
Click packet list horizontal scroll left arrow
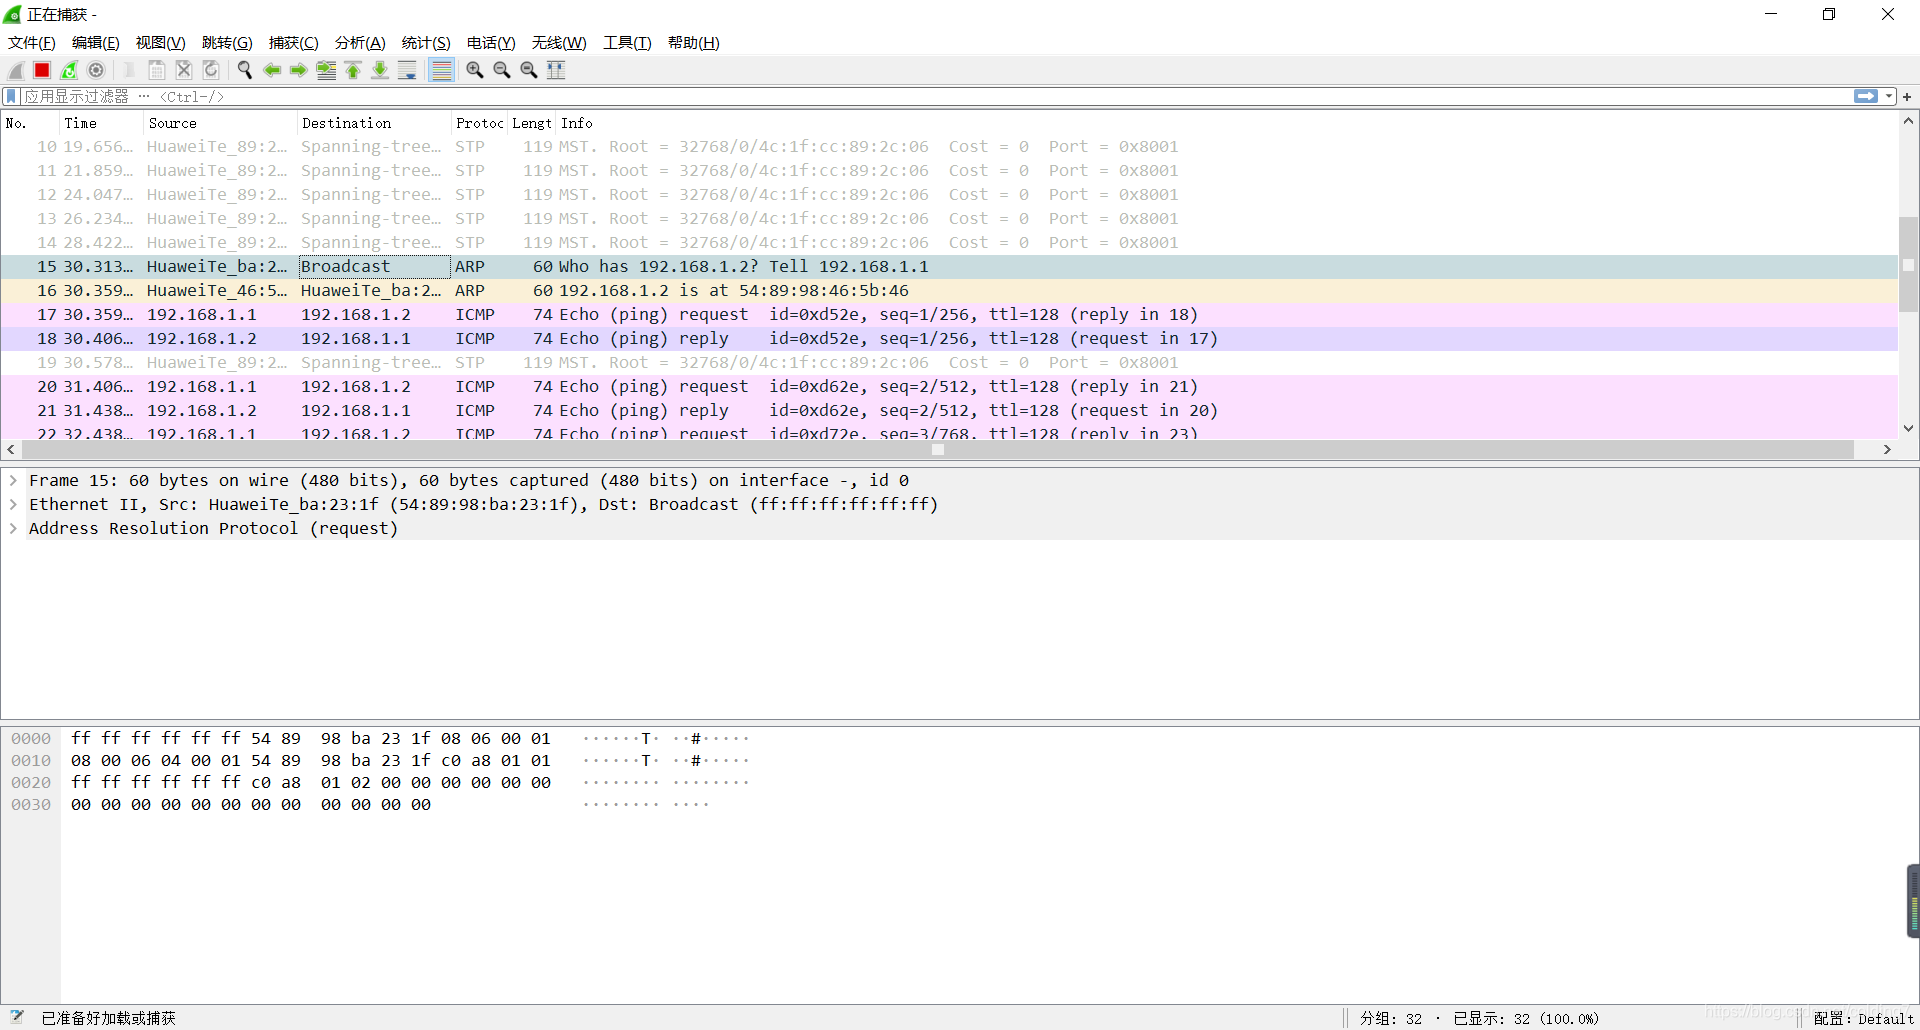(11, 450)
